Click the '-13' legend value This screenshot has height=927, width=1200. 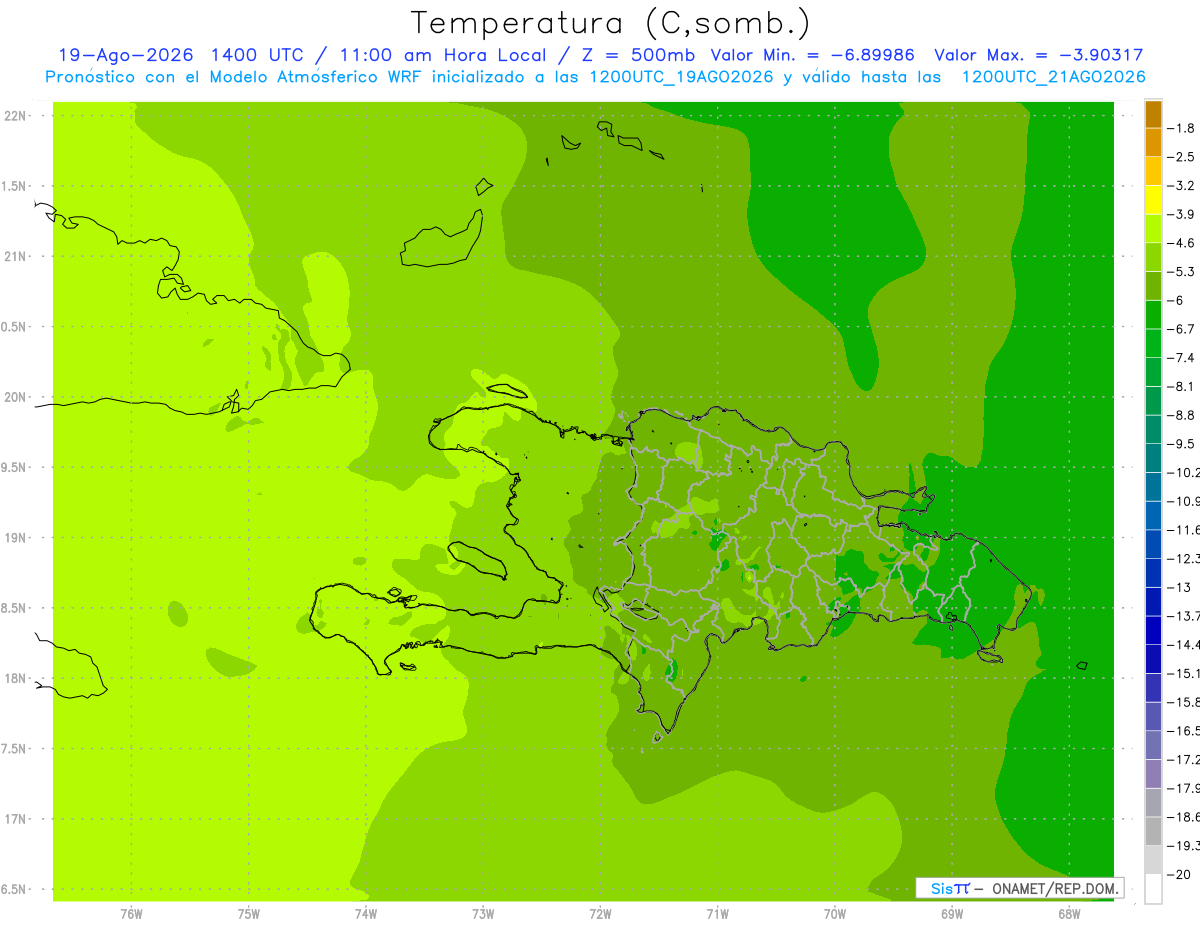pyautogui.click(x=1180, y=587)
